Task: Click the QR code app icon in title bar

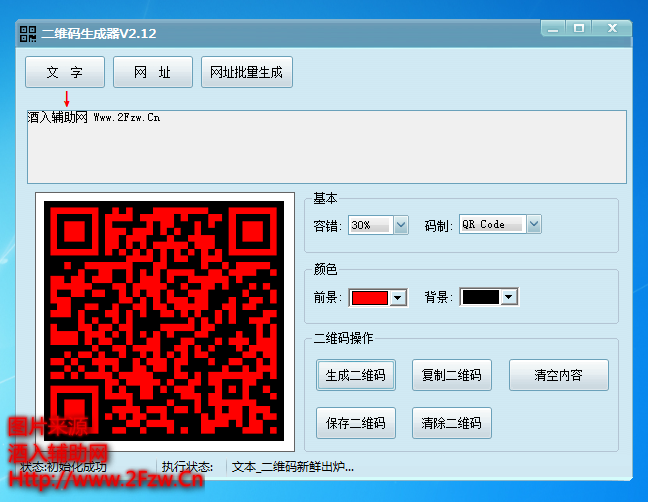Action: (x=28, y=34)
